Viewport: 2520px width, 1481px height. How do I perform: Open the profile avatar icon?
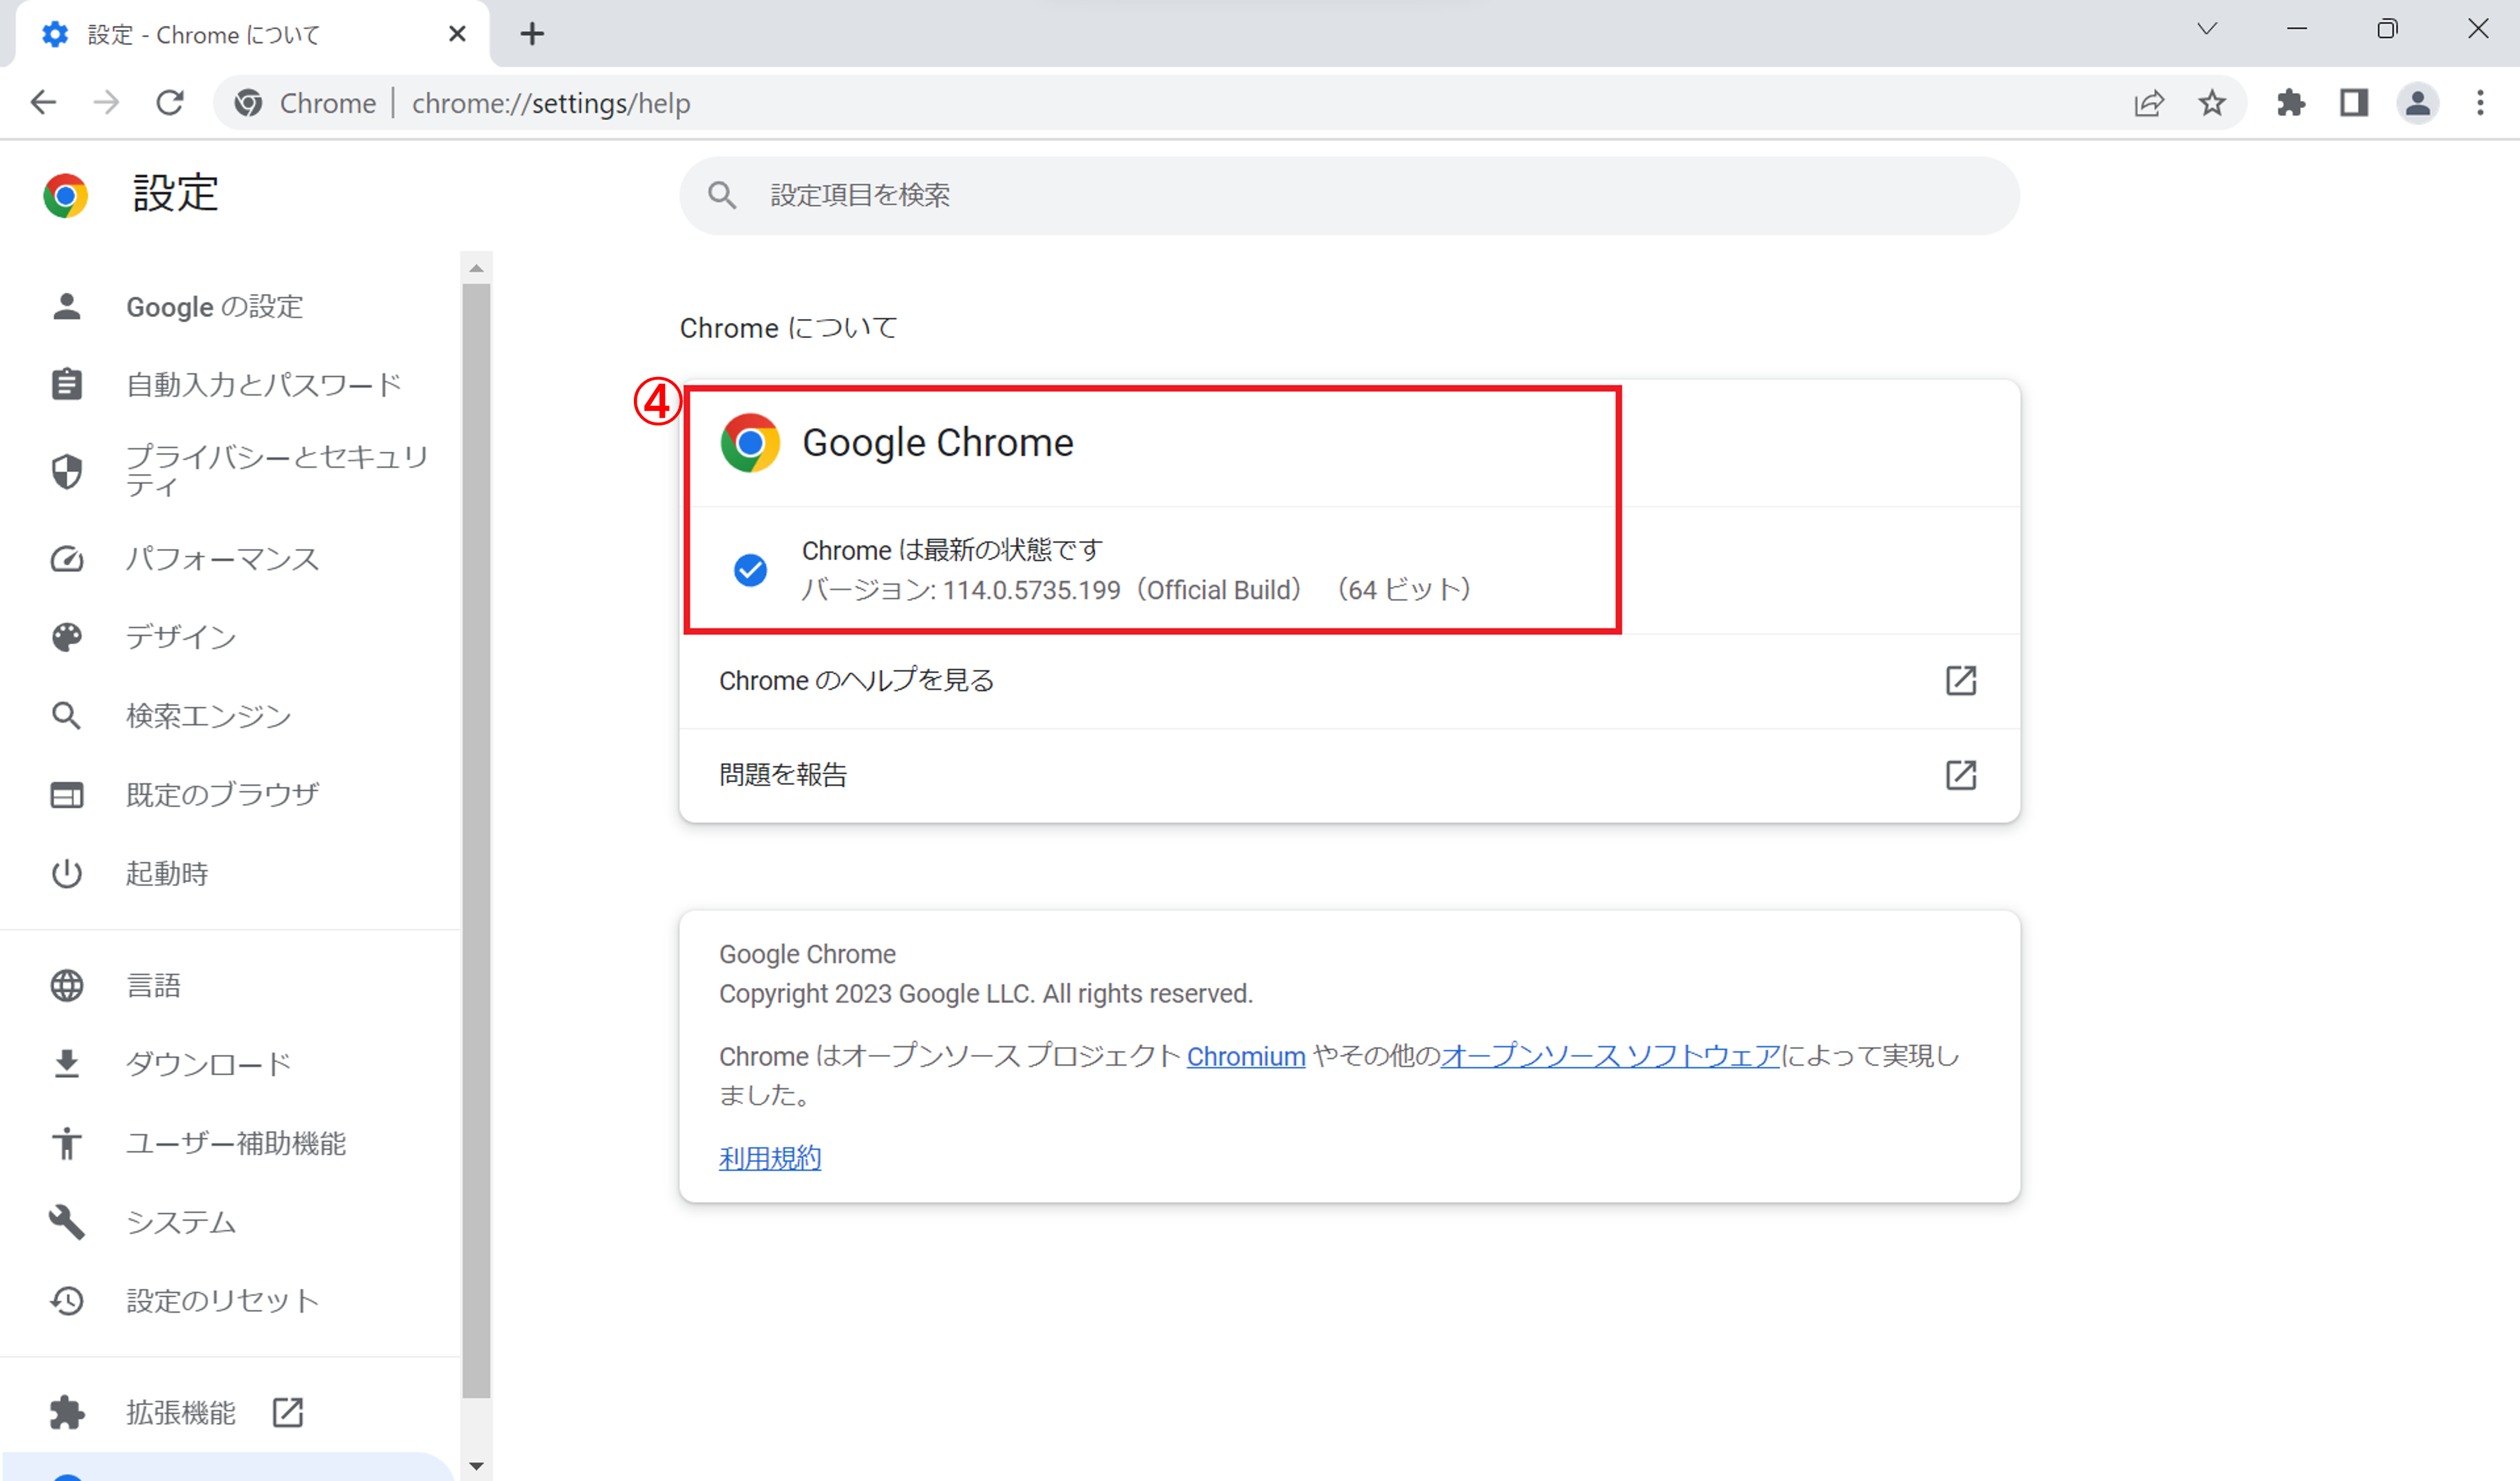point(2417,103)
